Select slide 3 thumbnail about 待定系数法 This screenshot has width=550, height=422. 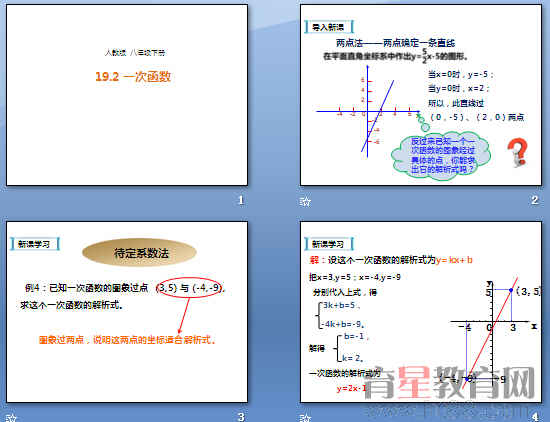click(x=127, y=312)
